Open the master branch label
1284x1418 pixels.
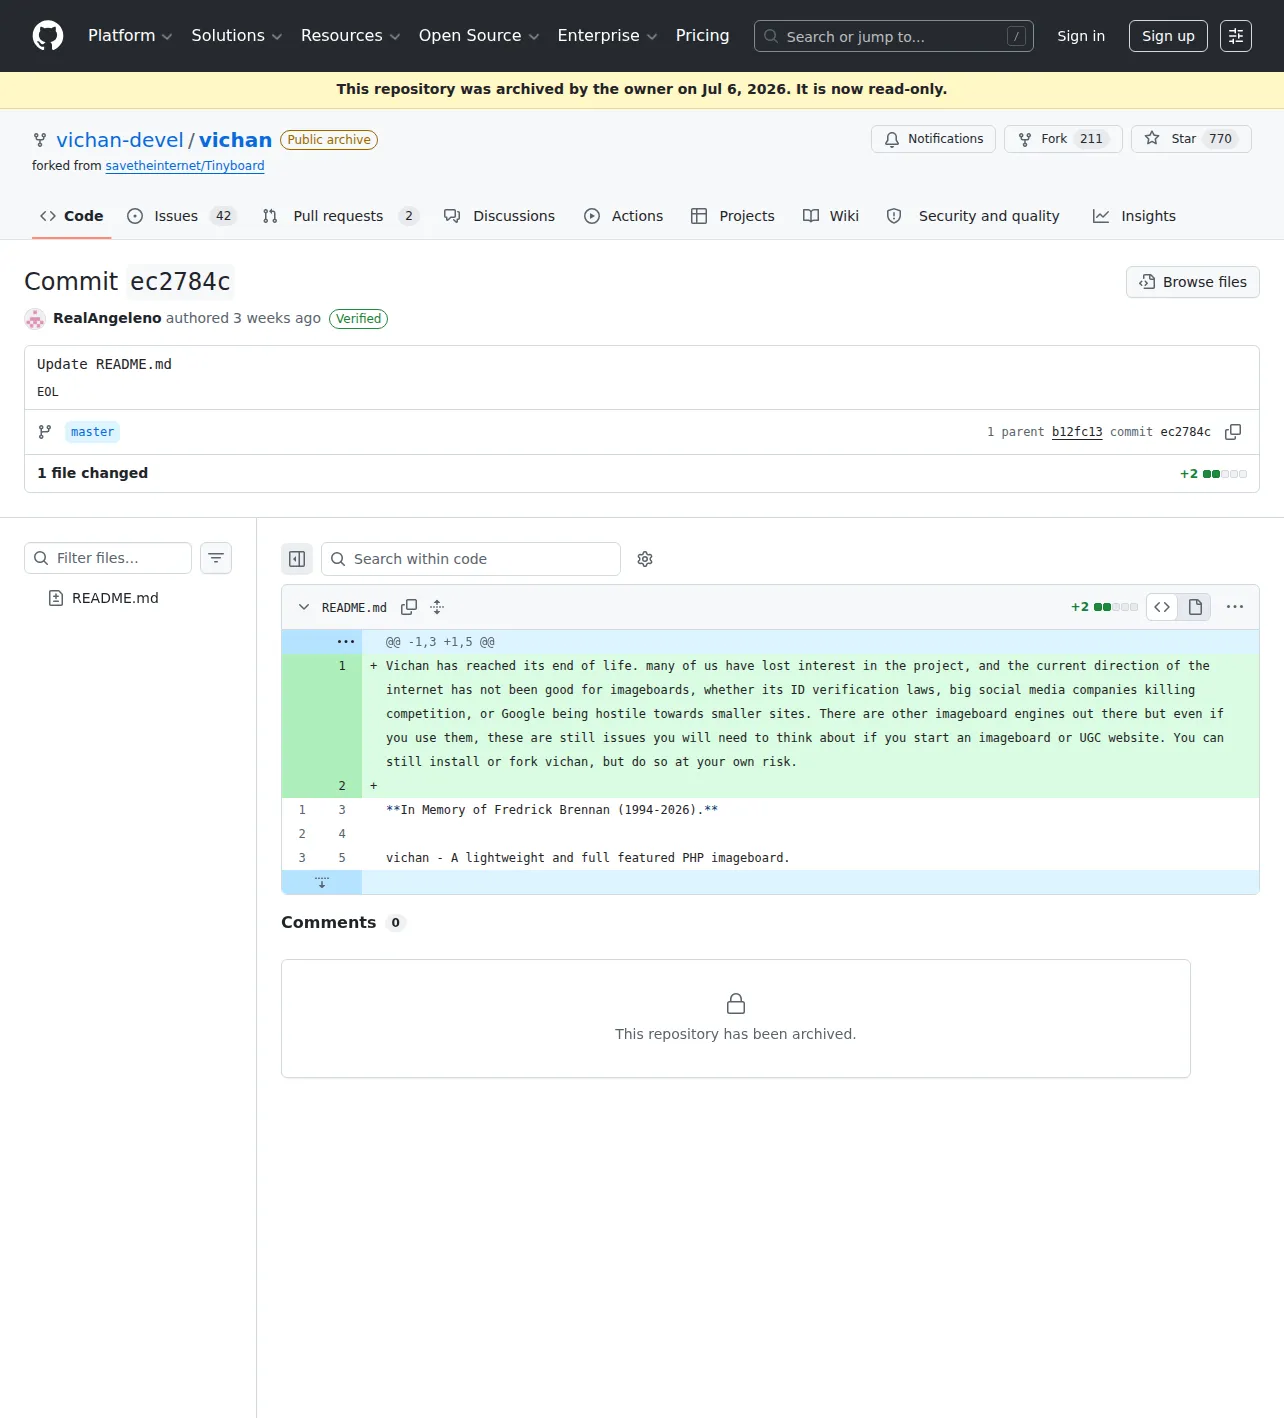click(92, 432)
